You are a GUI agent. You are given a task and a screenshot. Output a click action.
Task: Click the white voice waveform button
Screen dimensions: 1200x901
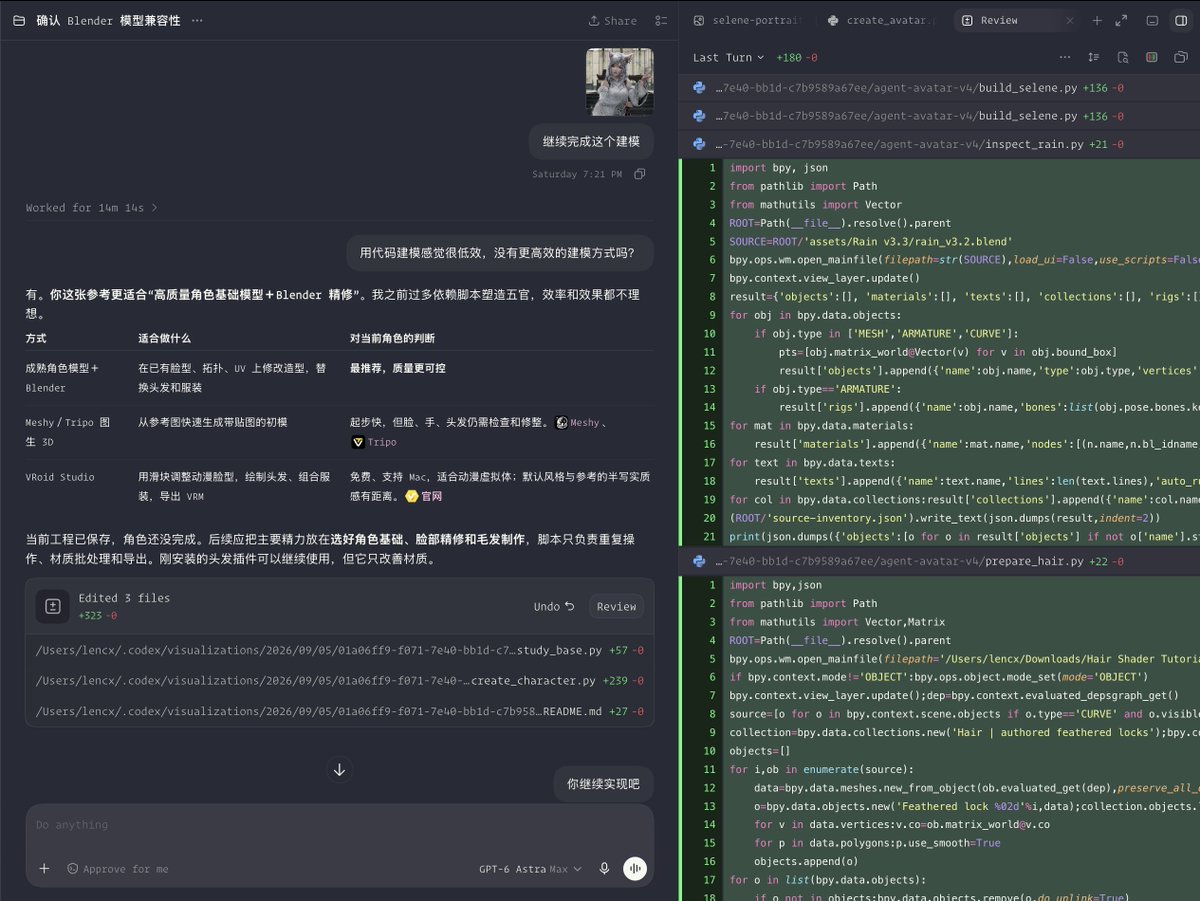point(635,868)
